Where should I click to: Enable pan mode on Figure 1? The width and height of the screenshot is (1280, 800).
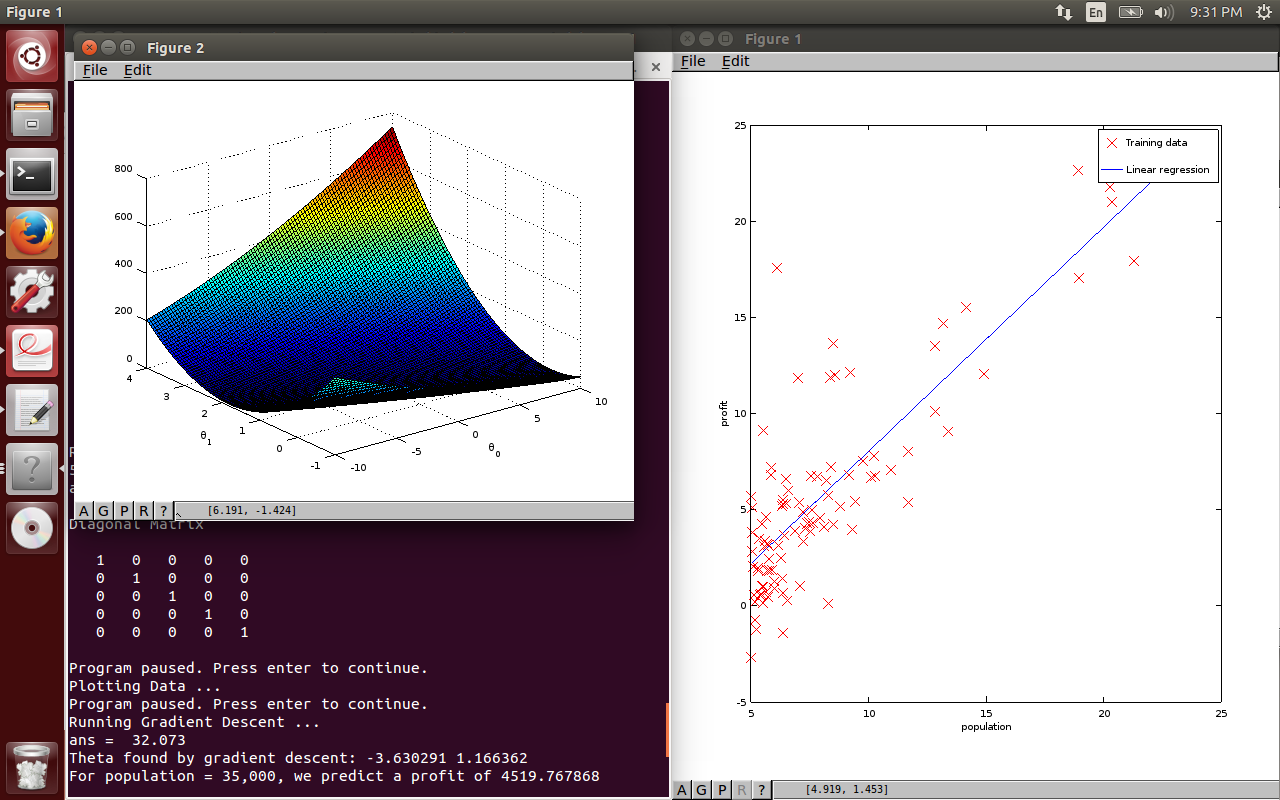[x=721, y=790]
